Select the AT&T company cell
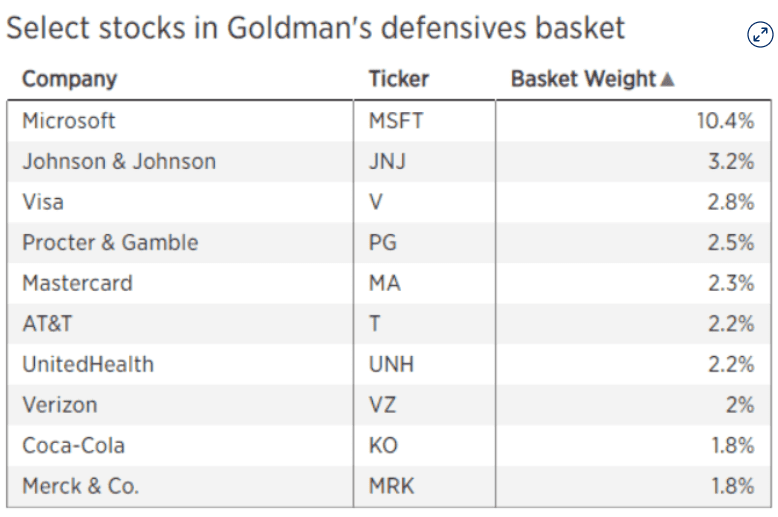778x517 pixels. click(x=47, y=324)
